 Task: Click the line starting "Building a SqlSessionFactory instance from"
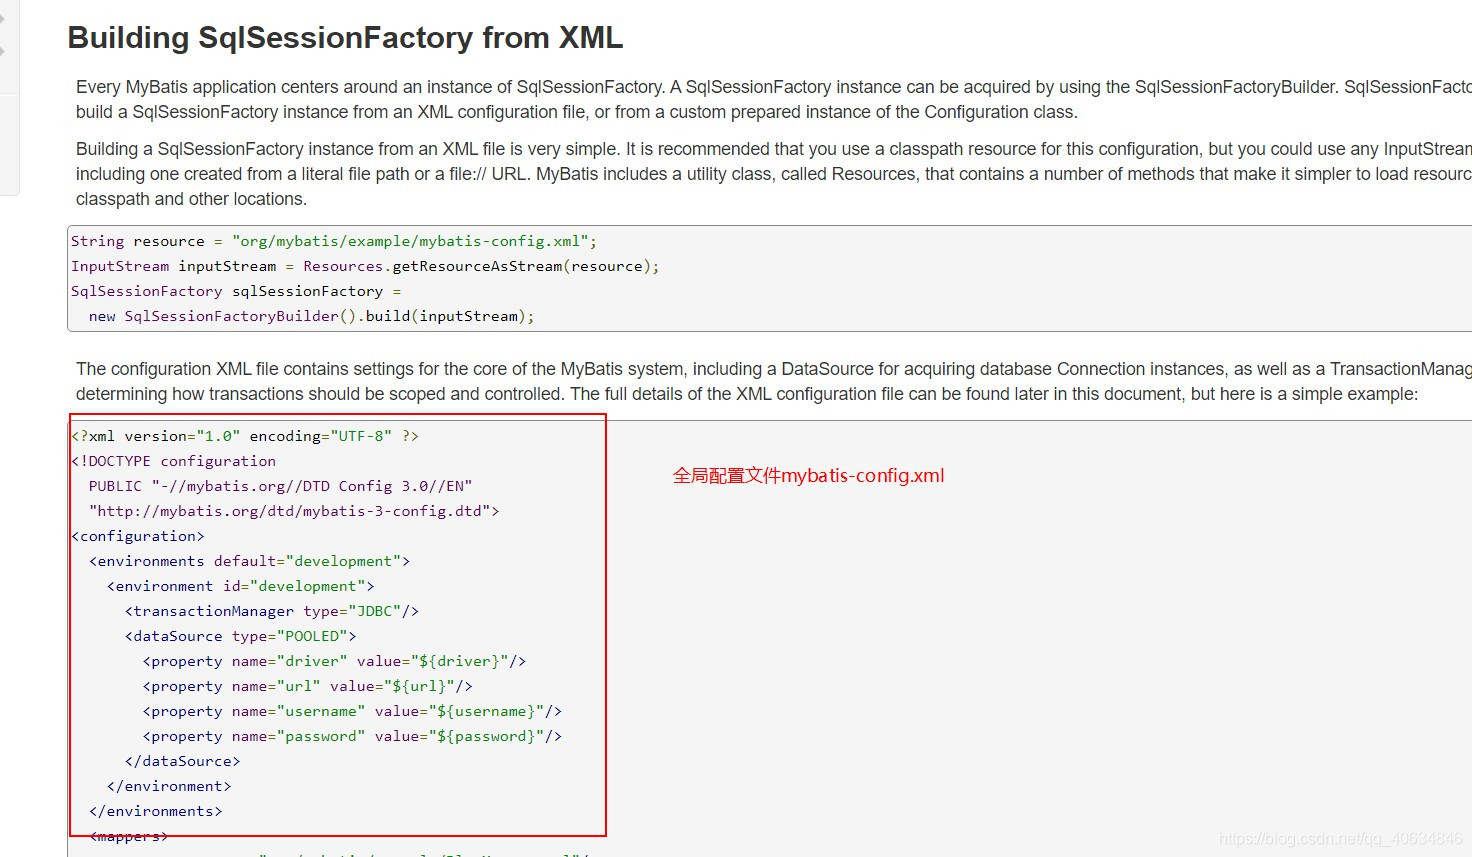(774, 149)
